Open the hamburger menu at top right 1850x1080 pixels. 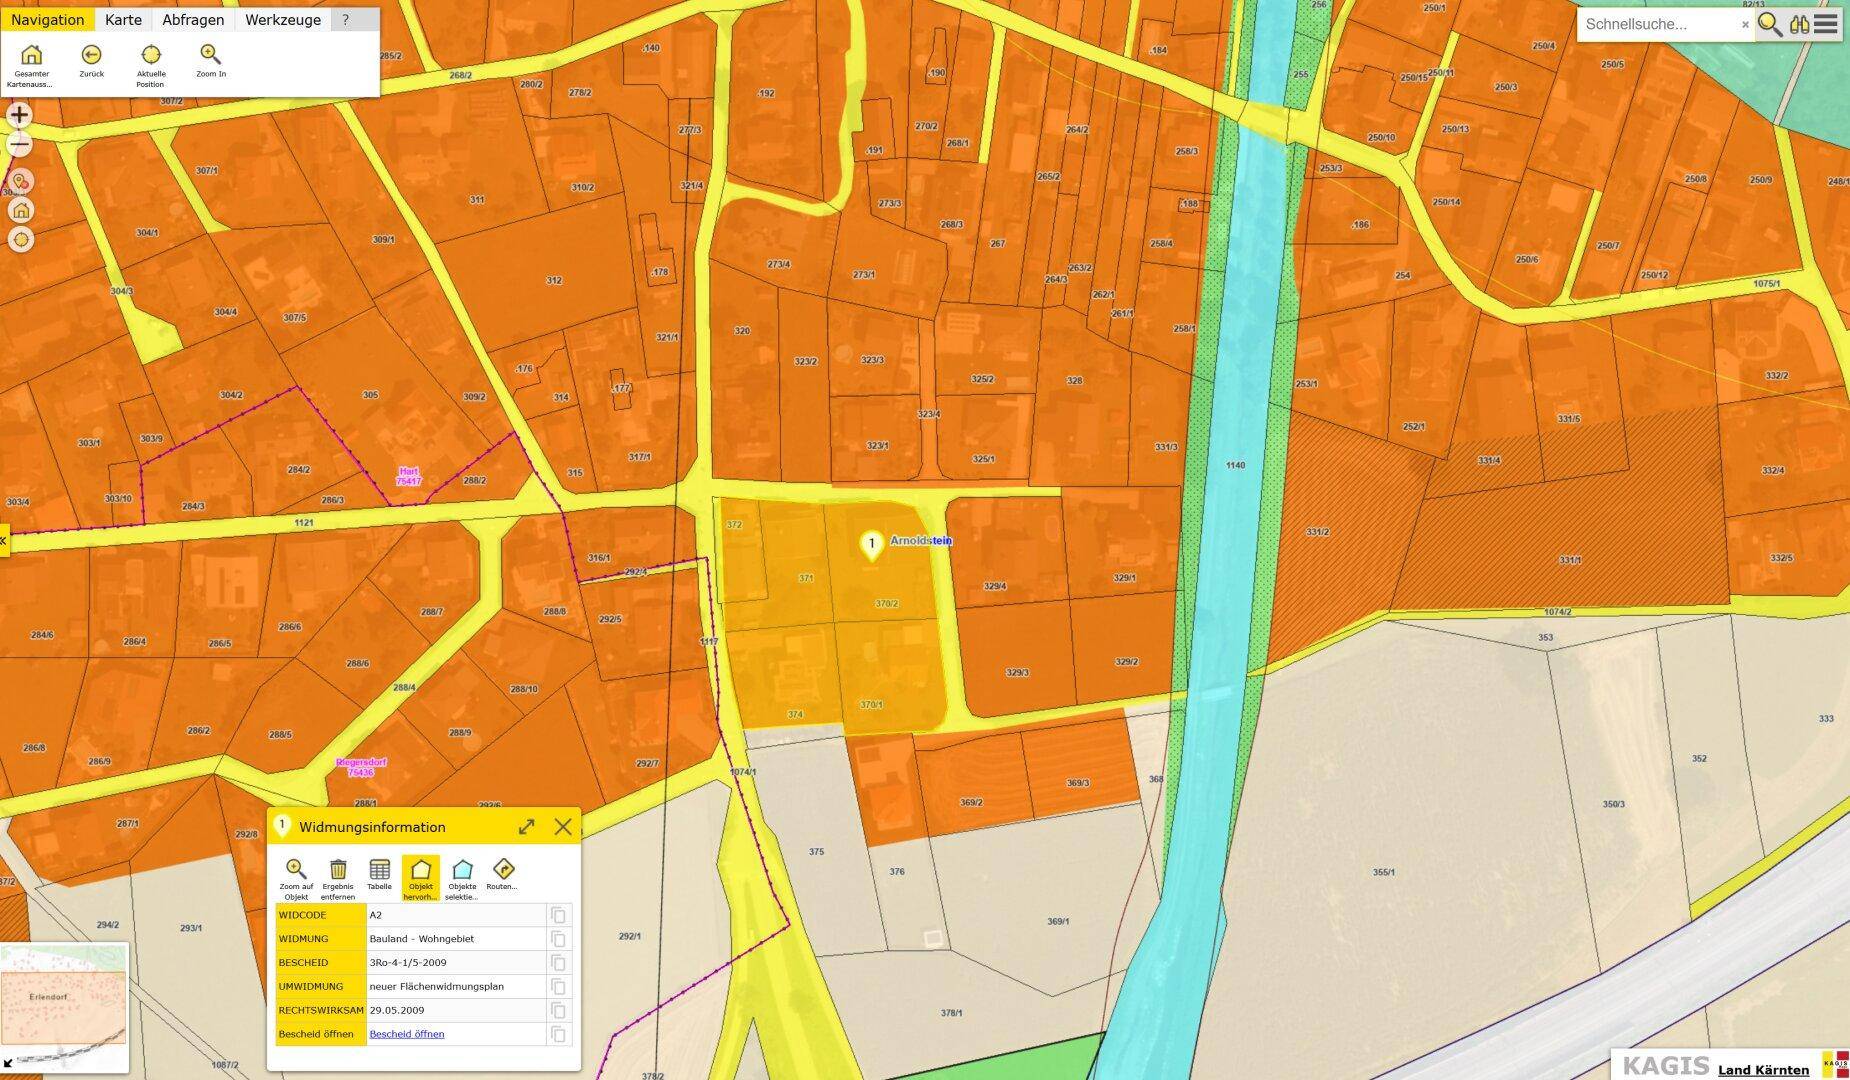(x=1826, y=24)
